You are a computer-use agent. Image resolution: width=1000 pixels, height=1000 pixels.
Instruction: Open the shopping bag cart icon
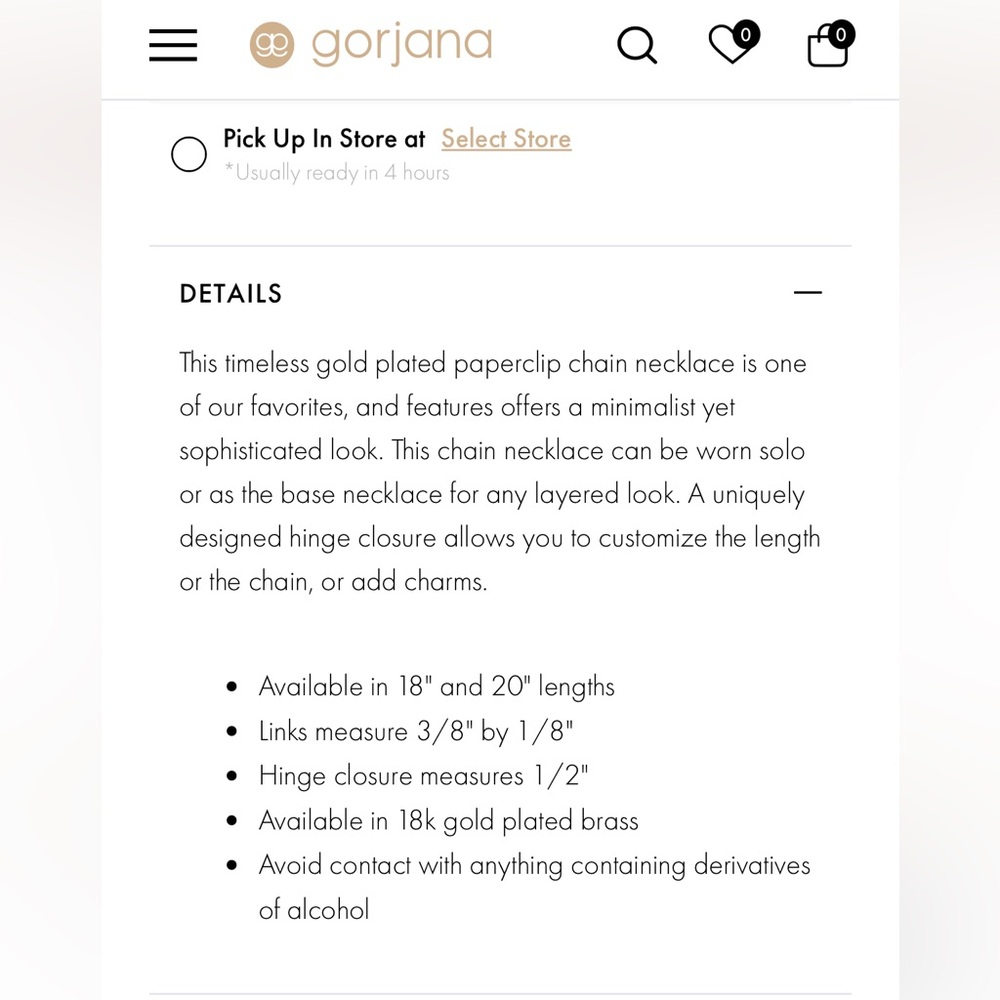[826, 48]
